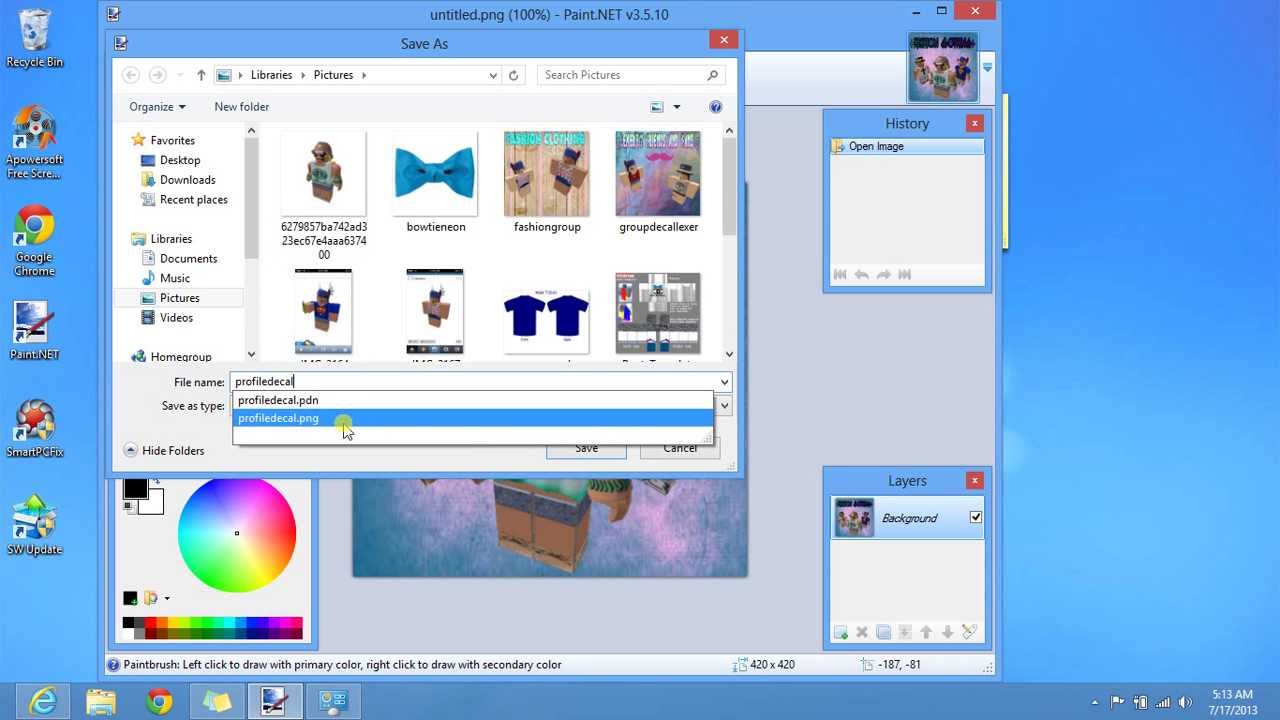Open Internet Explorer from taskbar
The height and width of the screenshot is (720, 1280).
point(43,701)
